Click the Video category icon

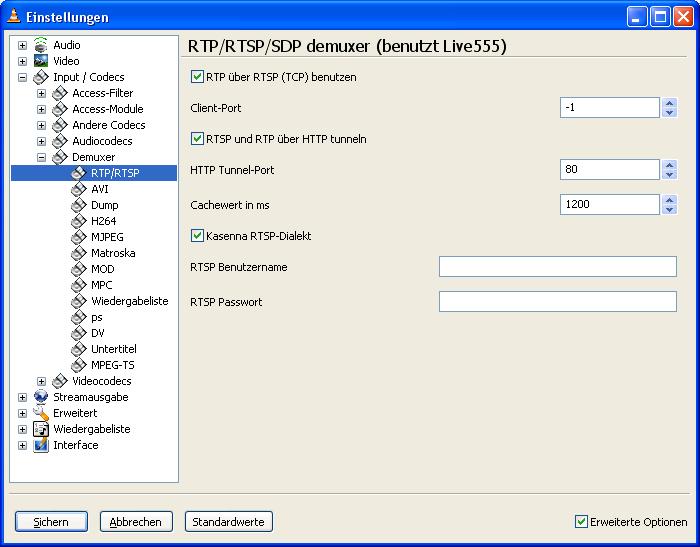41,61
